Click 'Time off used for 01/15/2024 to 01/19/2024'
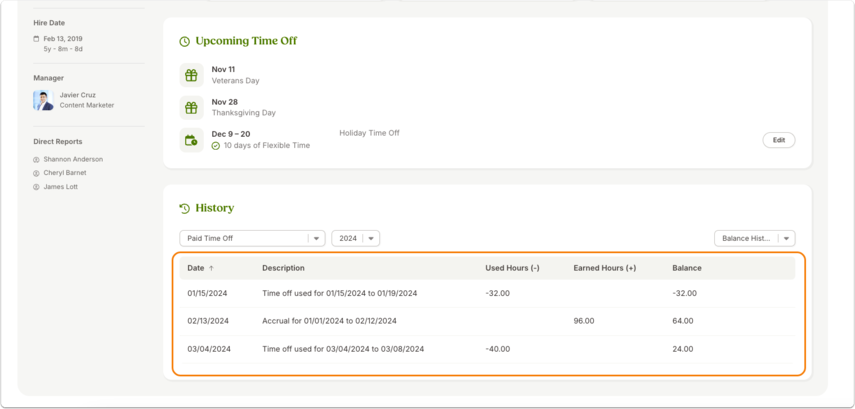This screenshot has width=855, height=409. (340, 293)
